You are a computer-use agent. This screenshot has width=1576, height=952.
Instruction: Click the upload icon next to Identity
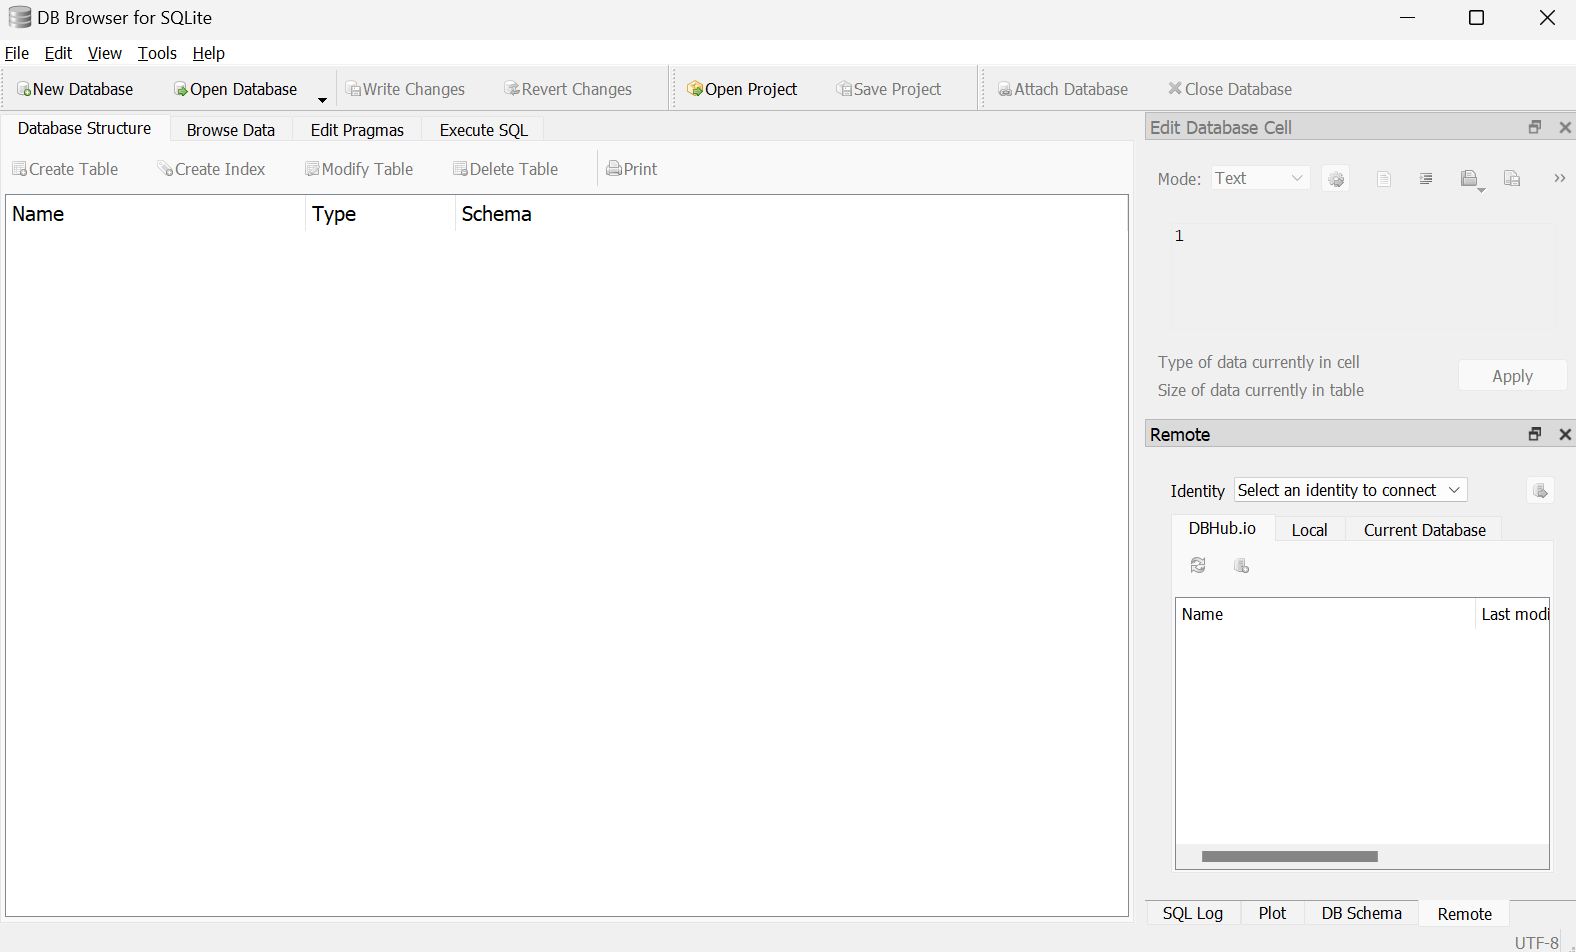1540,491
